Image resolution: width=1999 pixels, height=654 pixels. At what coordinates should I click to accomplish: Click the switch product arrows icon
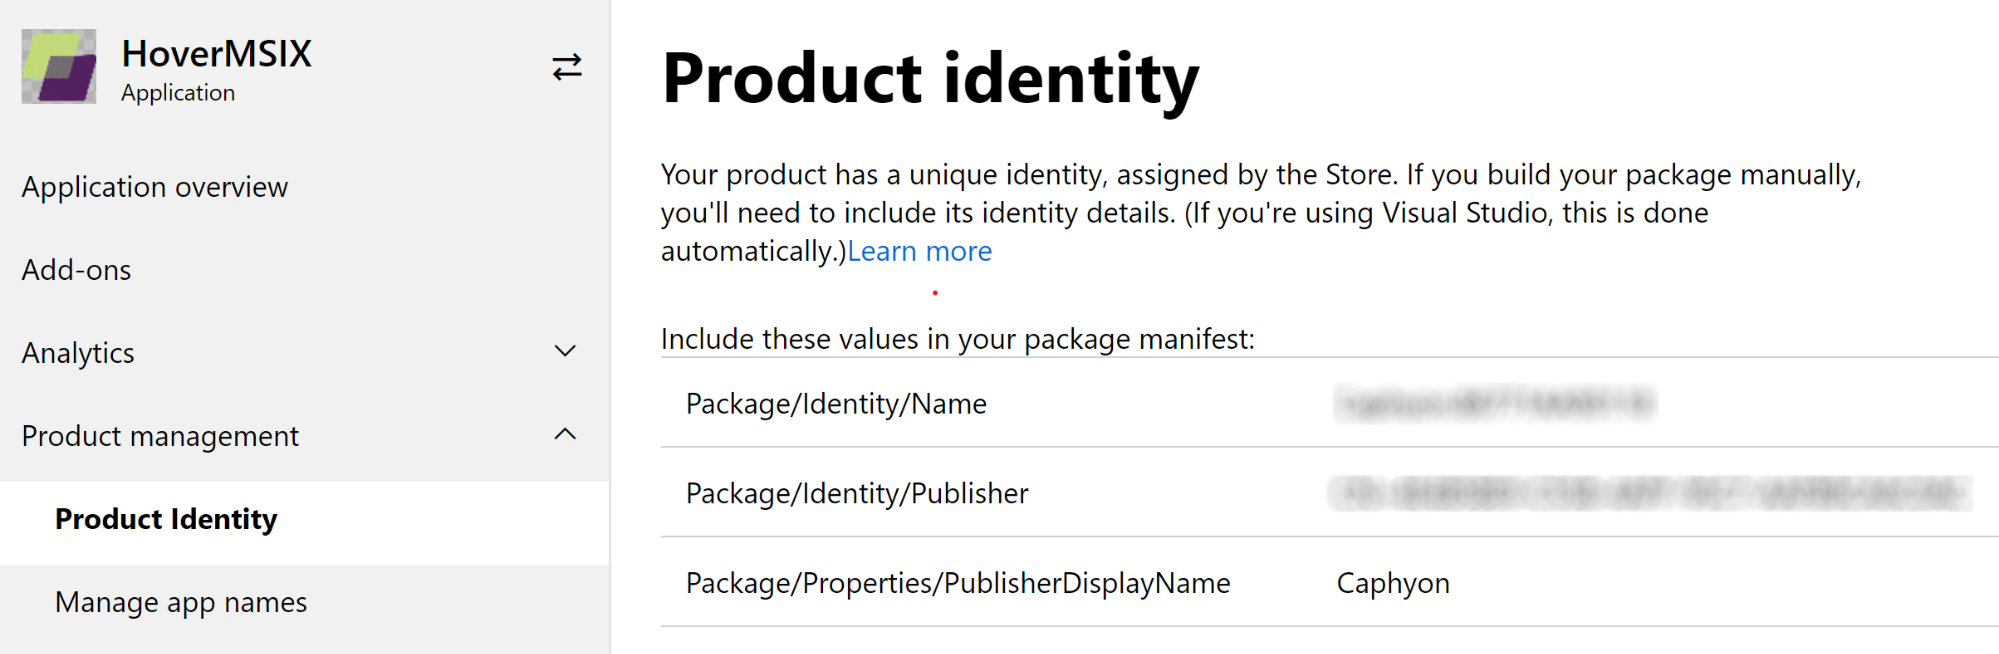[567, 67]
